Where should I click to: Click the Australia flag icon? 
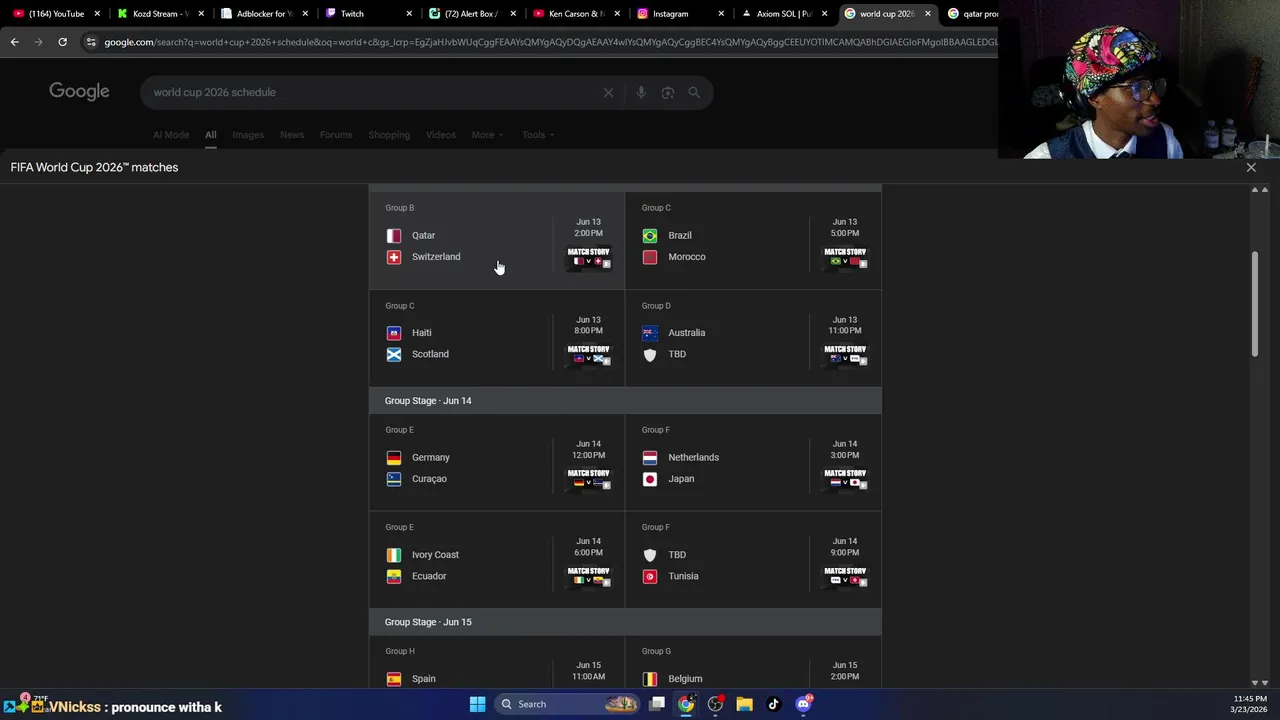coord(650,333)
